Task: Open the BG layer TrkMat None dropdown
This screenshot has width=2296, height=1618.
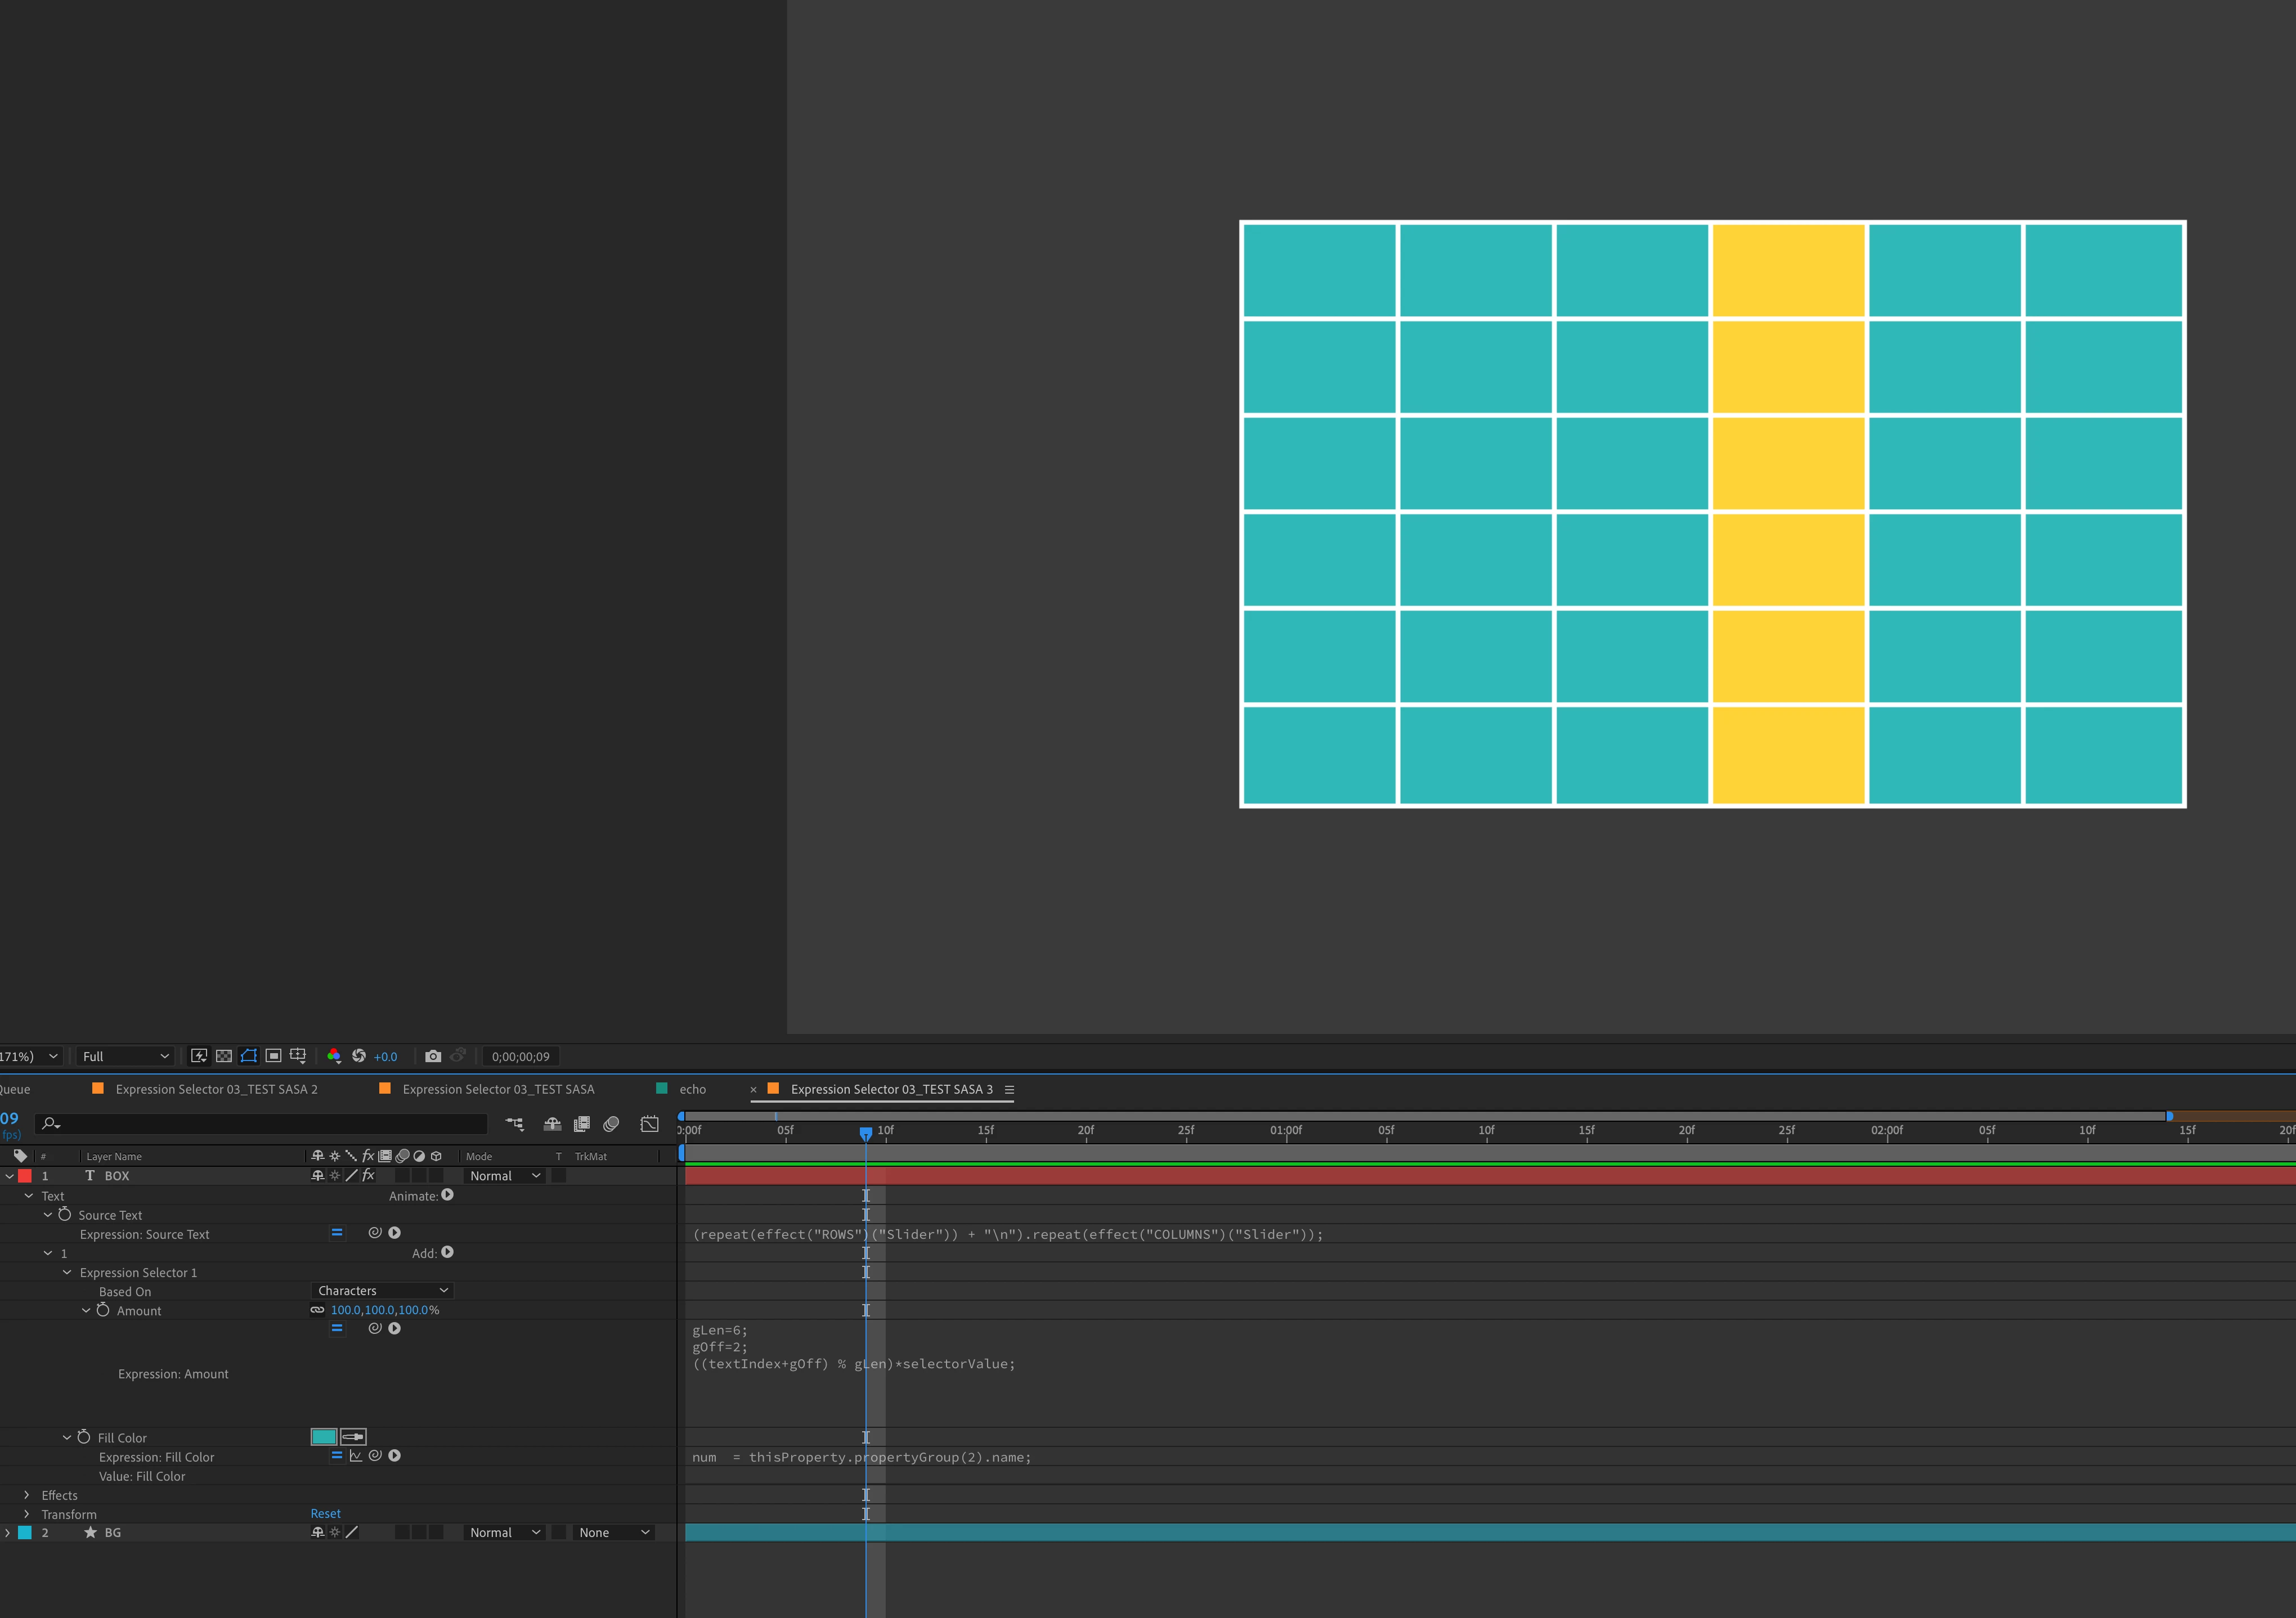Action: pyautogui.click(x=613, y=1533)
